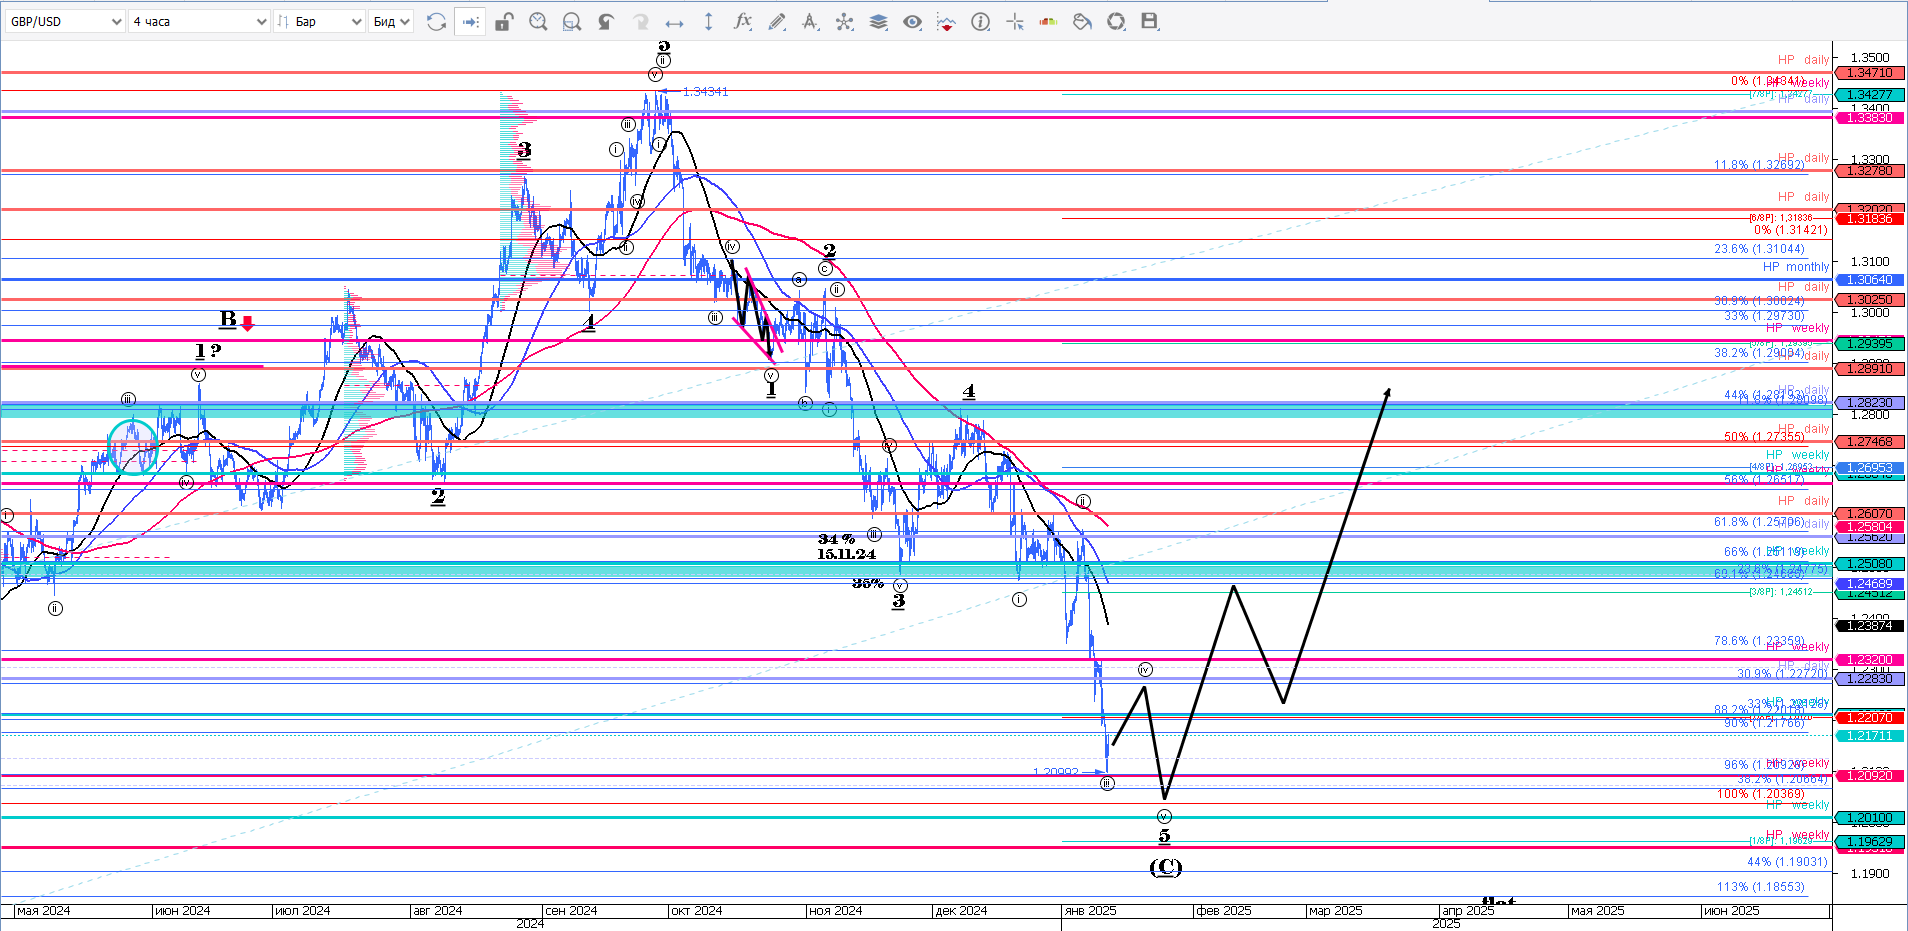Open the 'Бар' chart type dropdown

coord(319,21)
